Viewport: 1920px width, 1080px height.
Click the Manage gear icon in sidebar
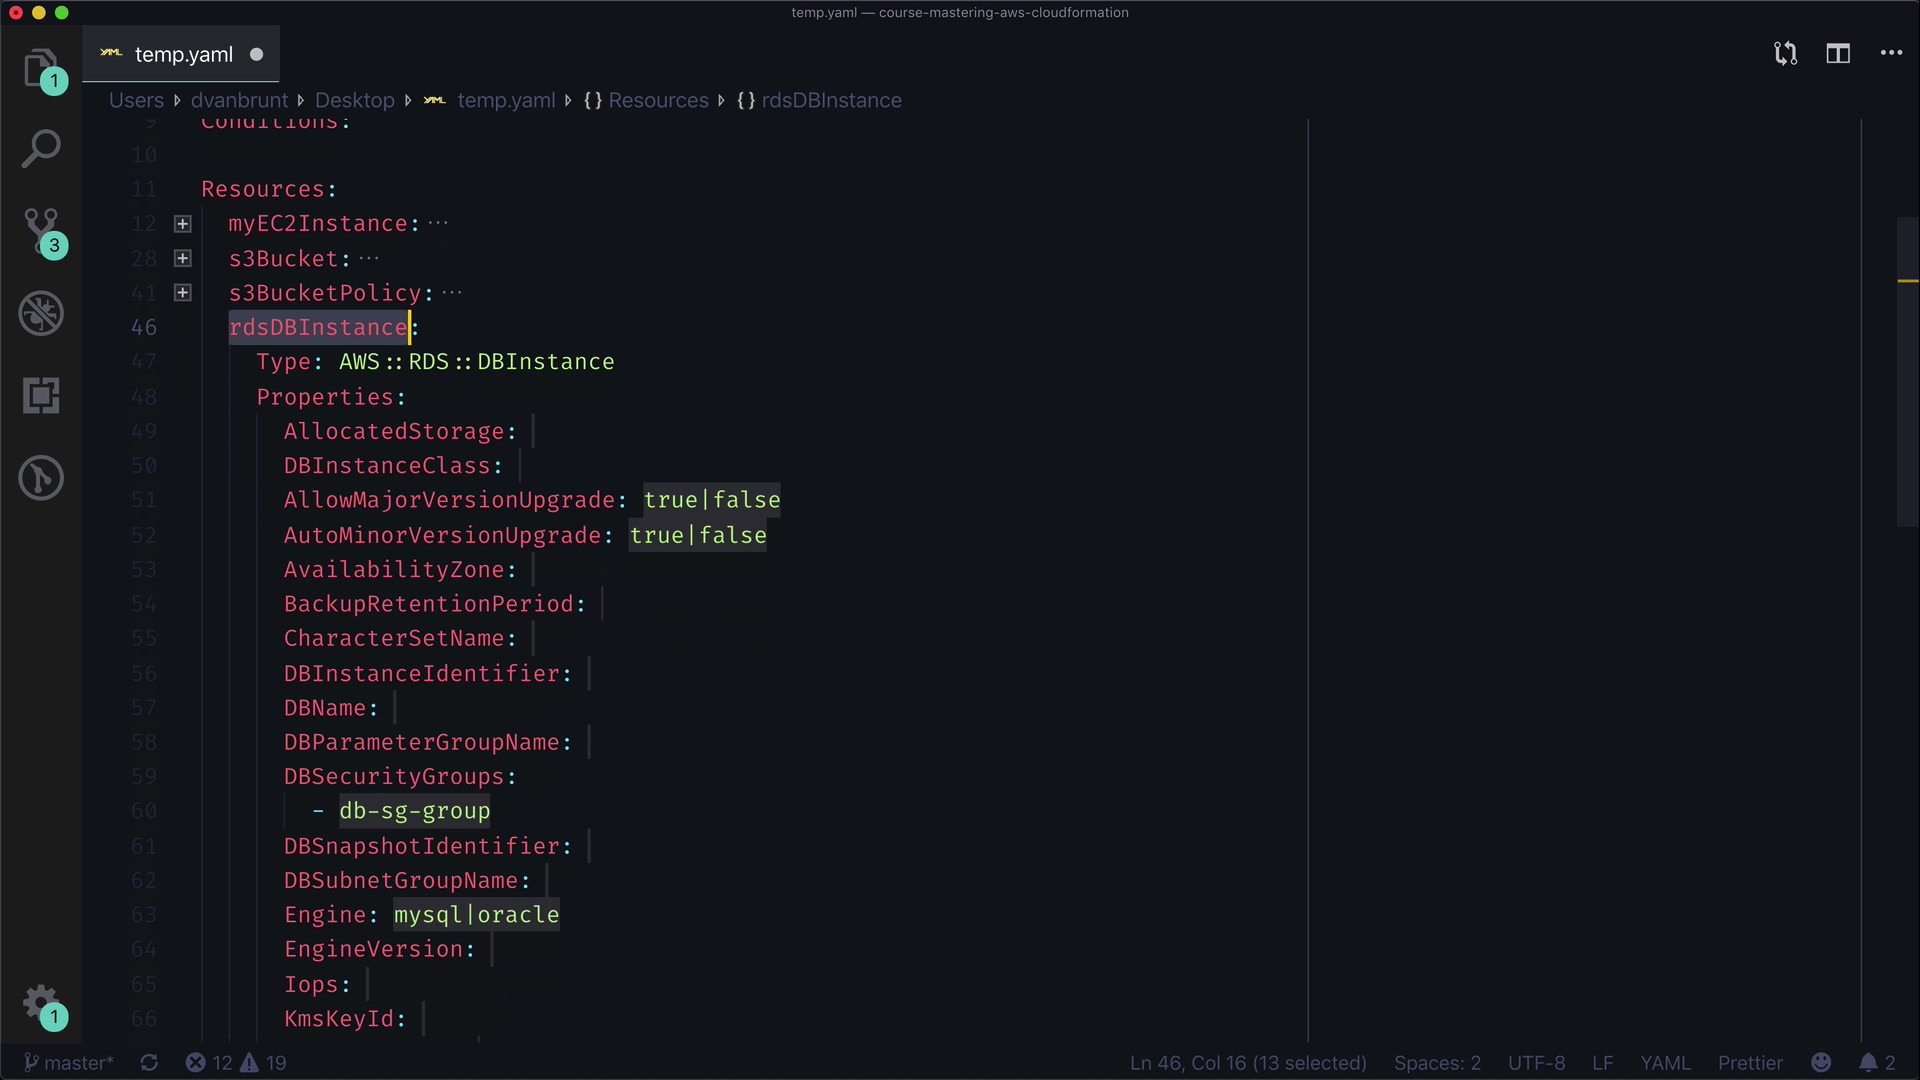click(41, 1002)
